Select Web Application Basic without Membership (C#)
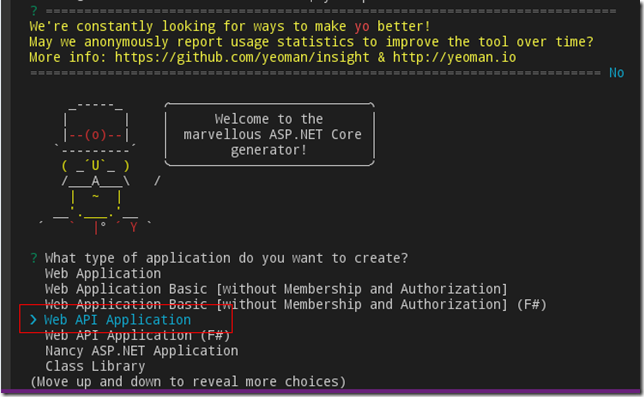644x397 pixels. [x=276, y=289]
